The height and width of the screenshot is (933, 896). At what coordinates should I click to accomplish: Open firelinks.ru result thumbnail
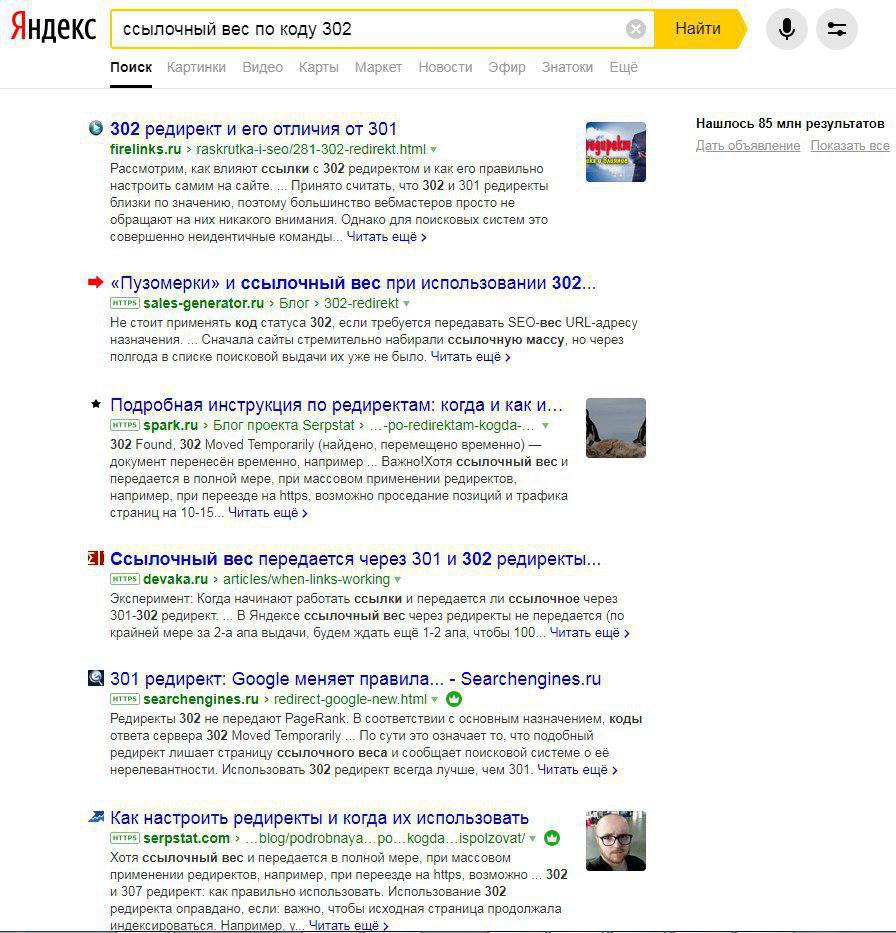point(616,152)
